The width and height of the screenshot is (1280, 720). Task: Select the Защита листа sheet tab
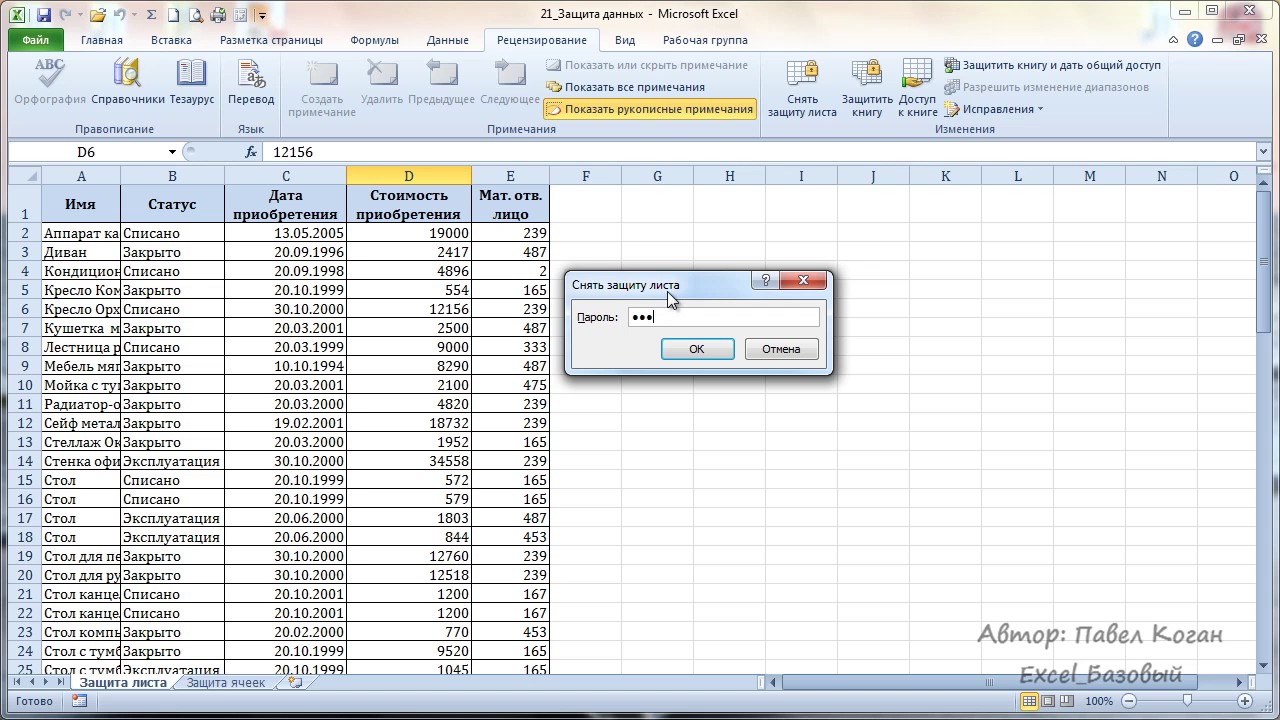(123, 683)
